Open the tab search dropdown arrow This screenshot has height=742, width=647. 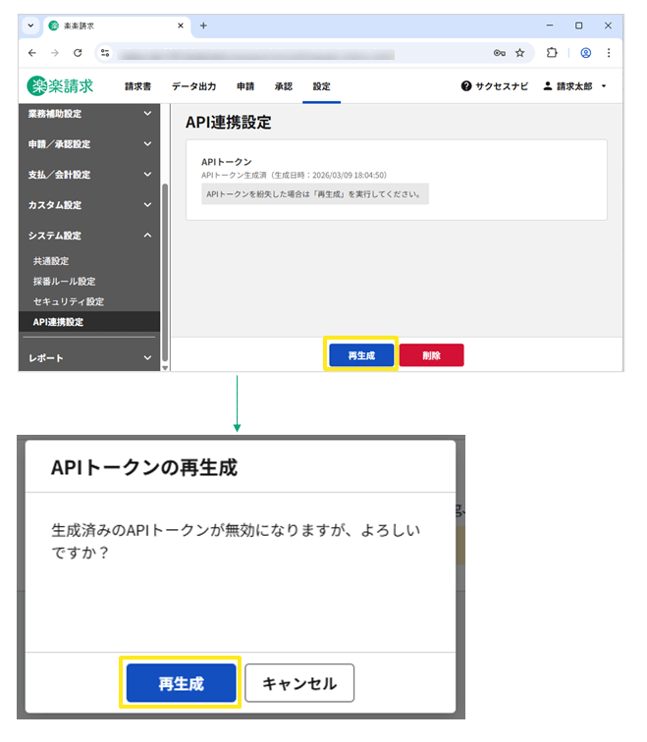(31, 26)
